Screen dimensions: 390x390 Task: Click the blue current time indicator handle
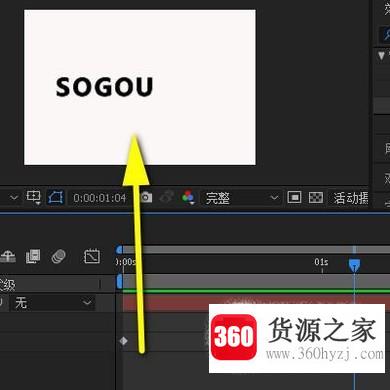coord(354,265)
